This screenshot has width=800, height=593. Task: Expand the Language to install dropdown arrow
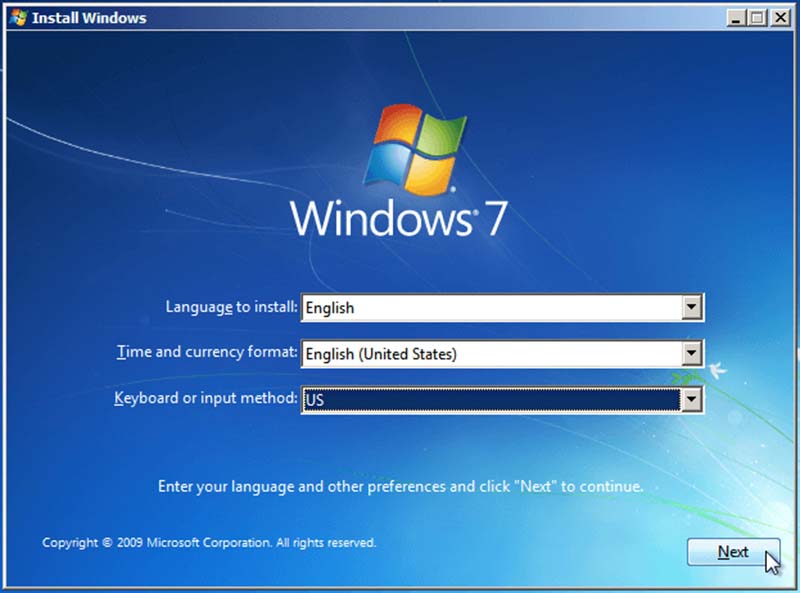pyautogui.click(x=691, y=307)
